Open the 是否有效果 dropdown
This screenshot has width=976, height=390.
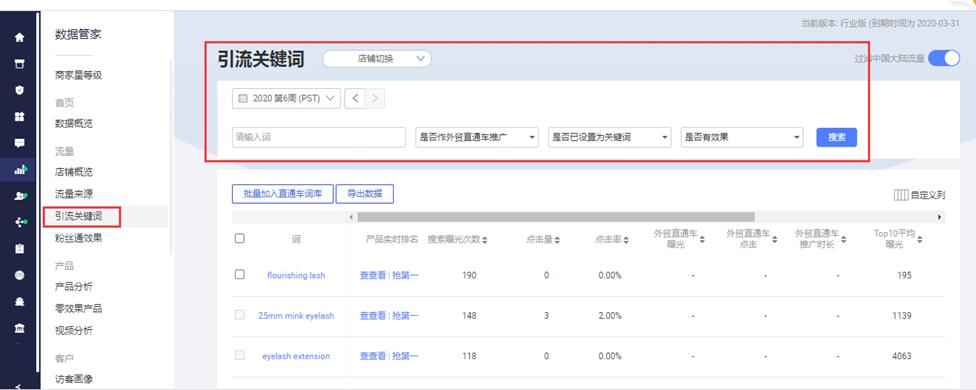tap(742, 137)
